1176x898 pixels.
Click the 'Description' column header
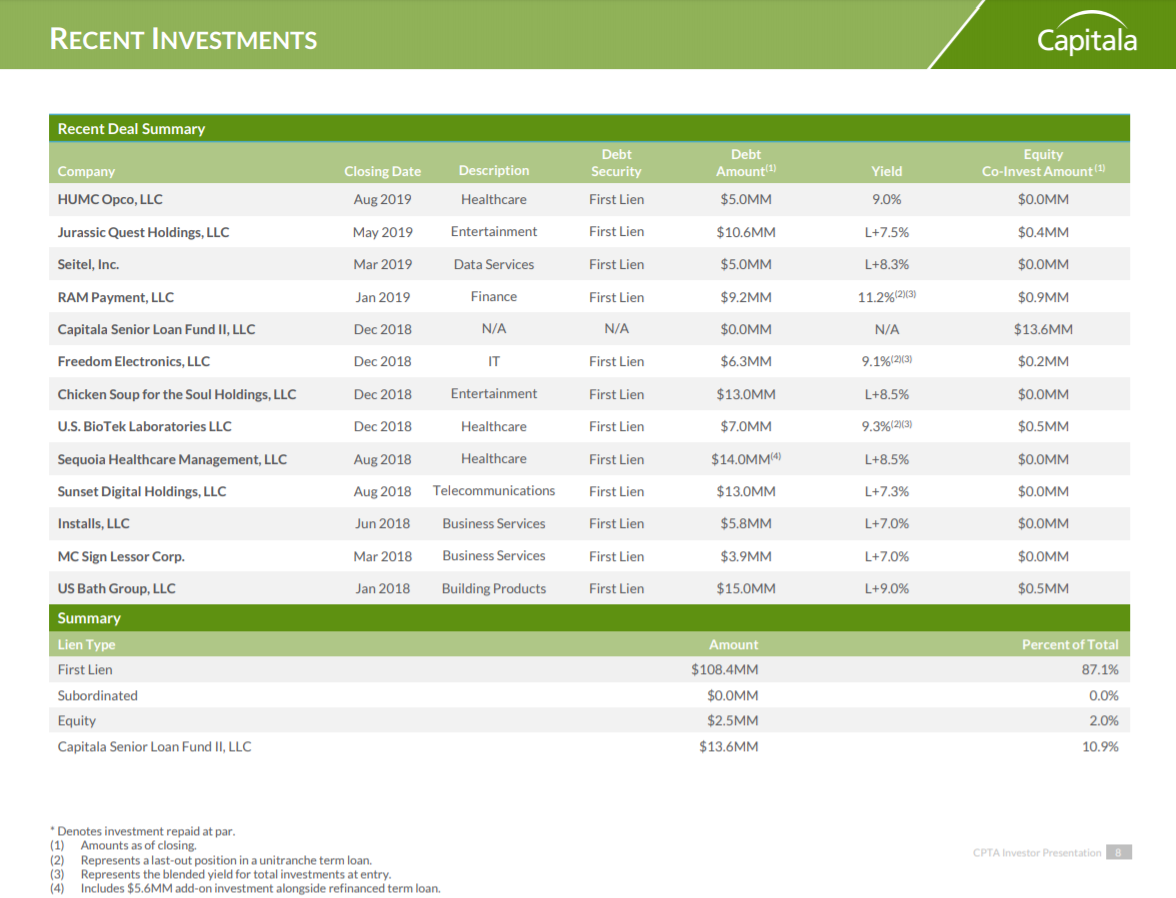[x=494, y=170]
